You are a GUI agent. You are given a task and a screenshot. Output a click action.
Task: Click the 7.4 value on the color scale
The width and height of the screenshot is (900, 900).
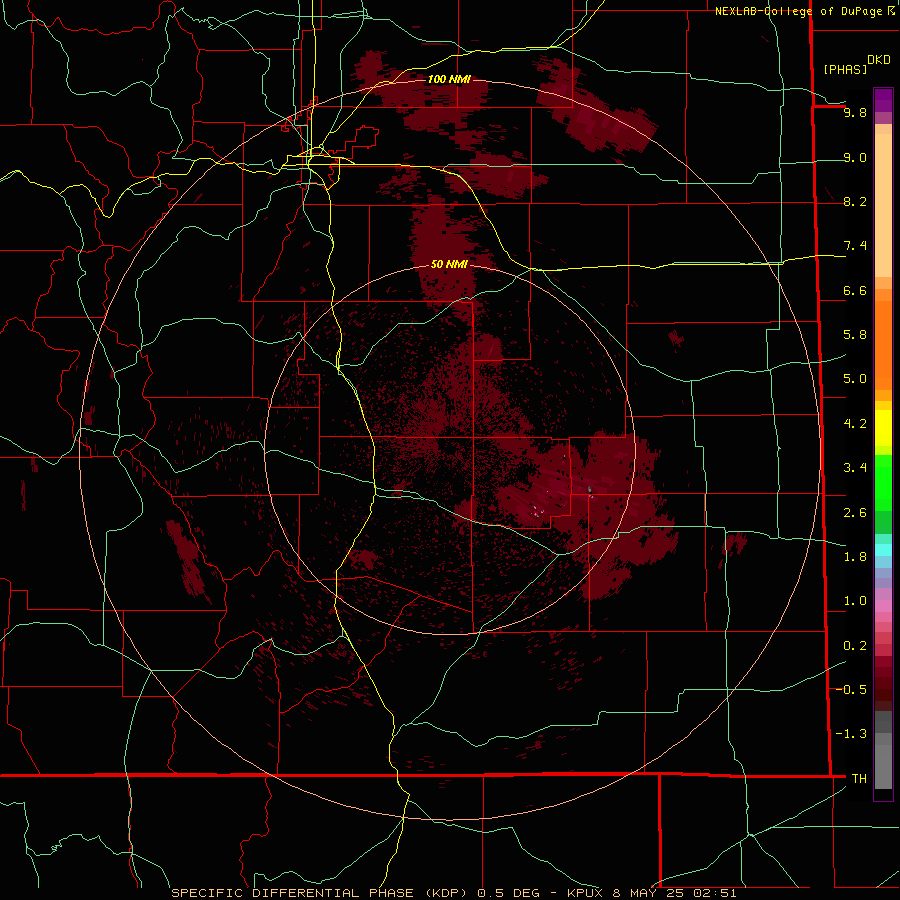[855, 246]
